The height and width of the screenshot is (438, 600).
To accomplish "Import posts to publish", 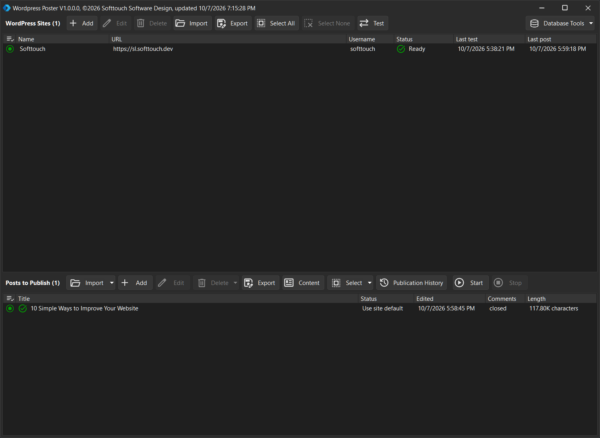I will tap(87, 283).
